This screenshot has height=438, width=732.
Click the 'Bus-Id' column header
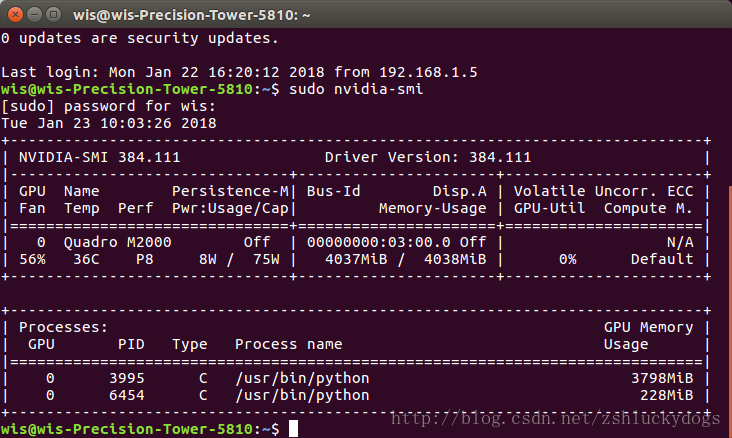(333, 191)
